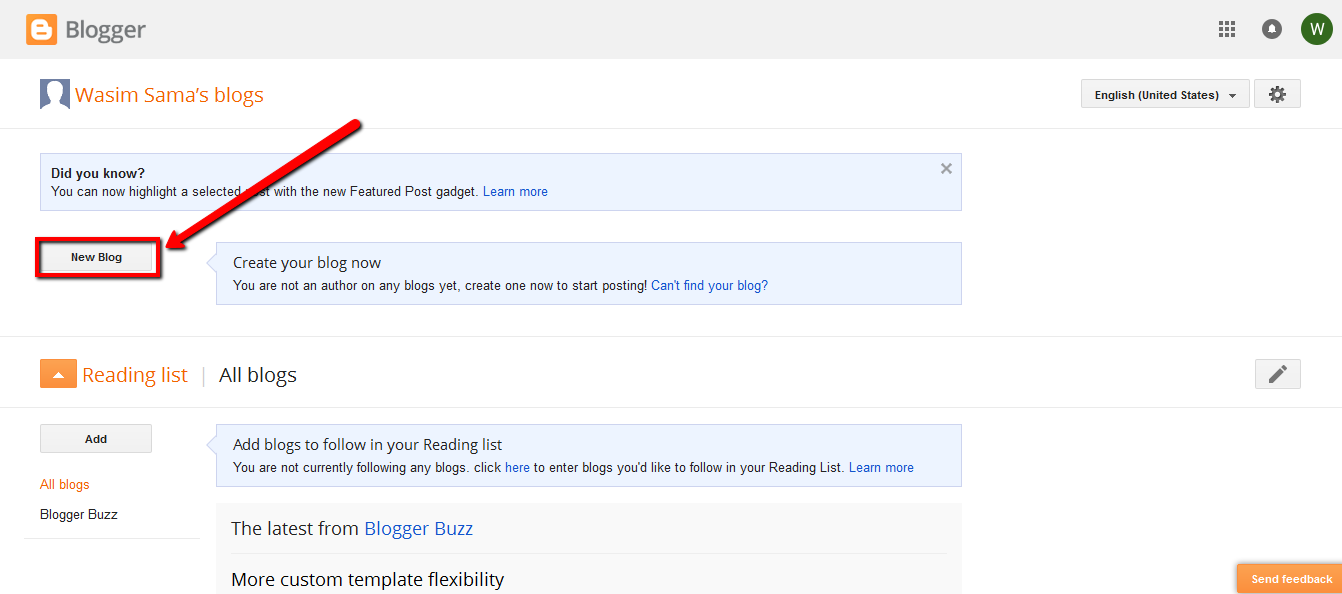The height and width of the screenshot is (594, 1342).
Task: Switch to the Reading list tab
Action: click(135, 375)
